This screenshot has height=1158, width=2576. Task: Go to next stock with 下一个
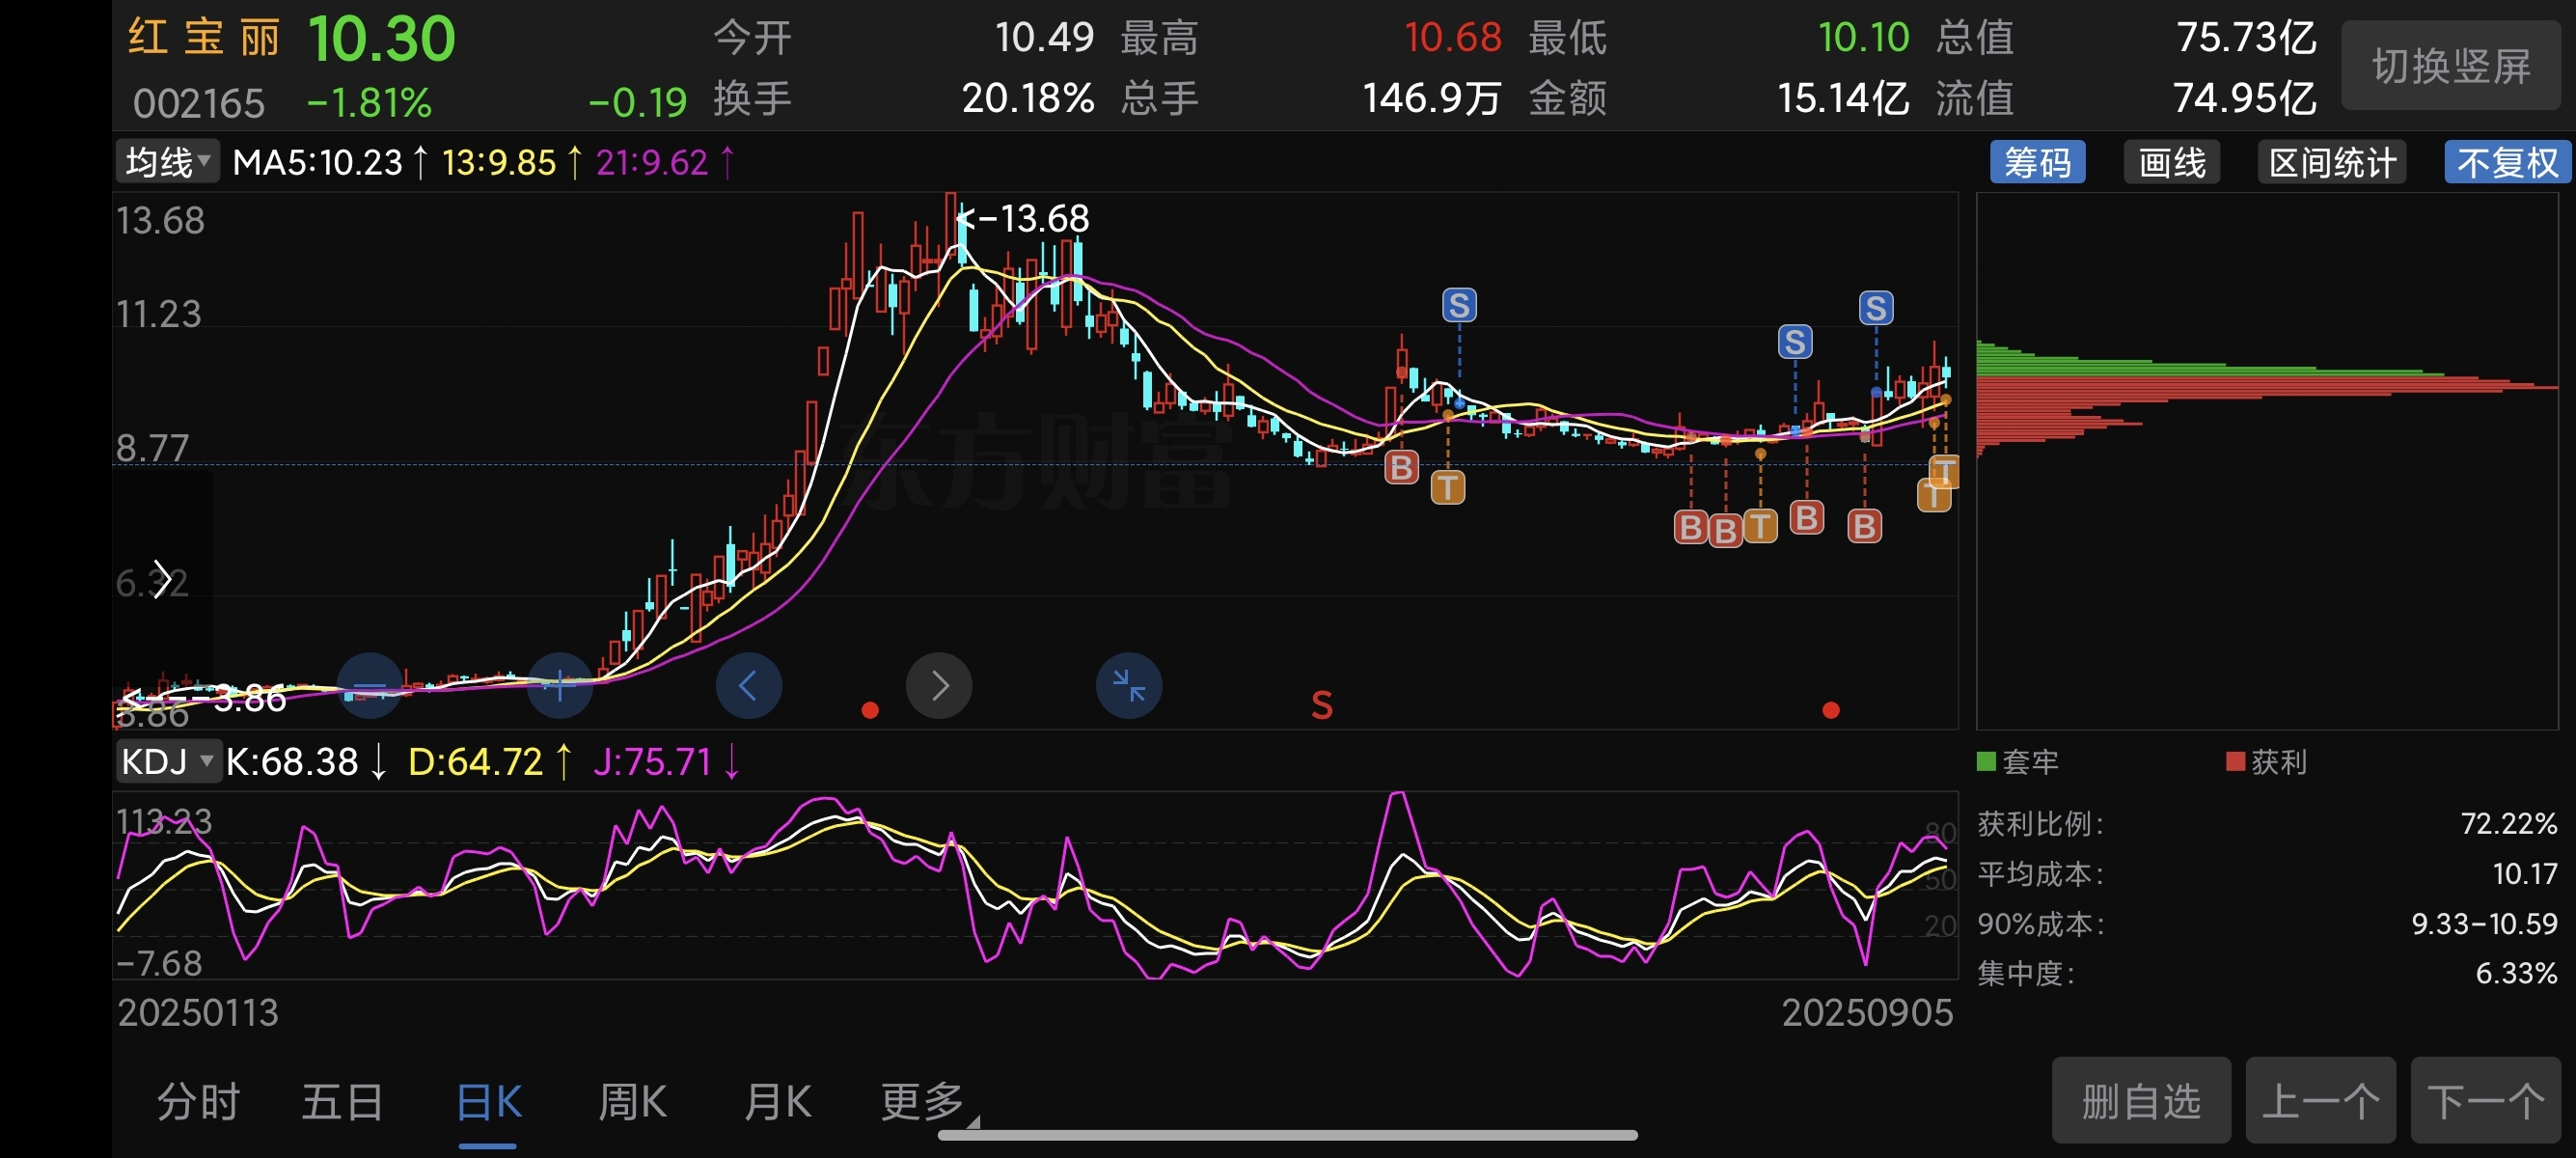(x=2486, y=1100)
